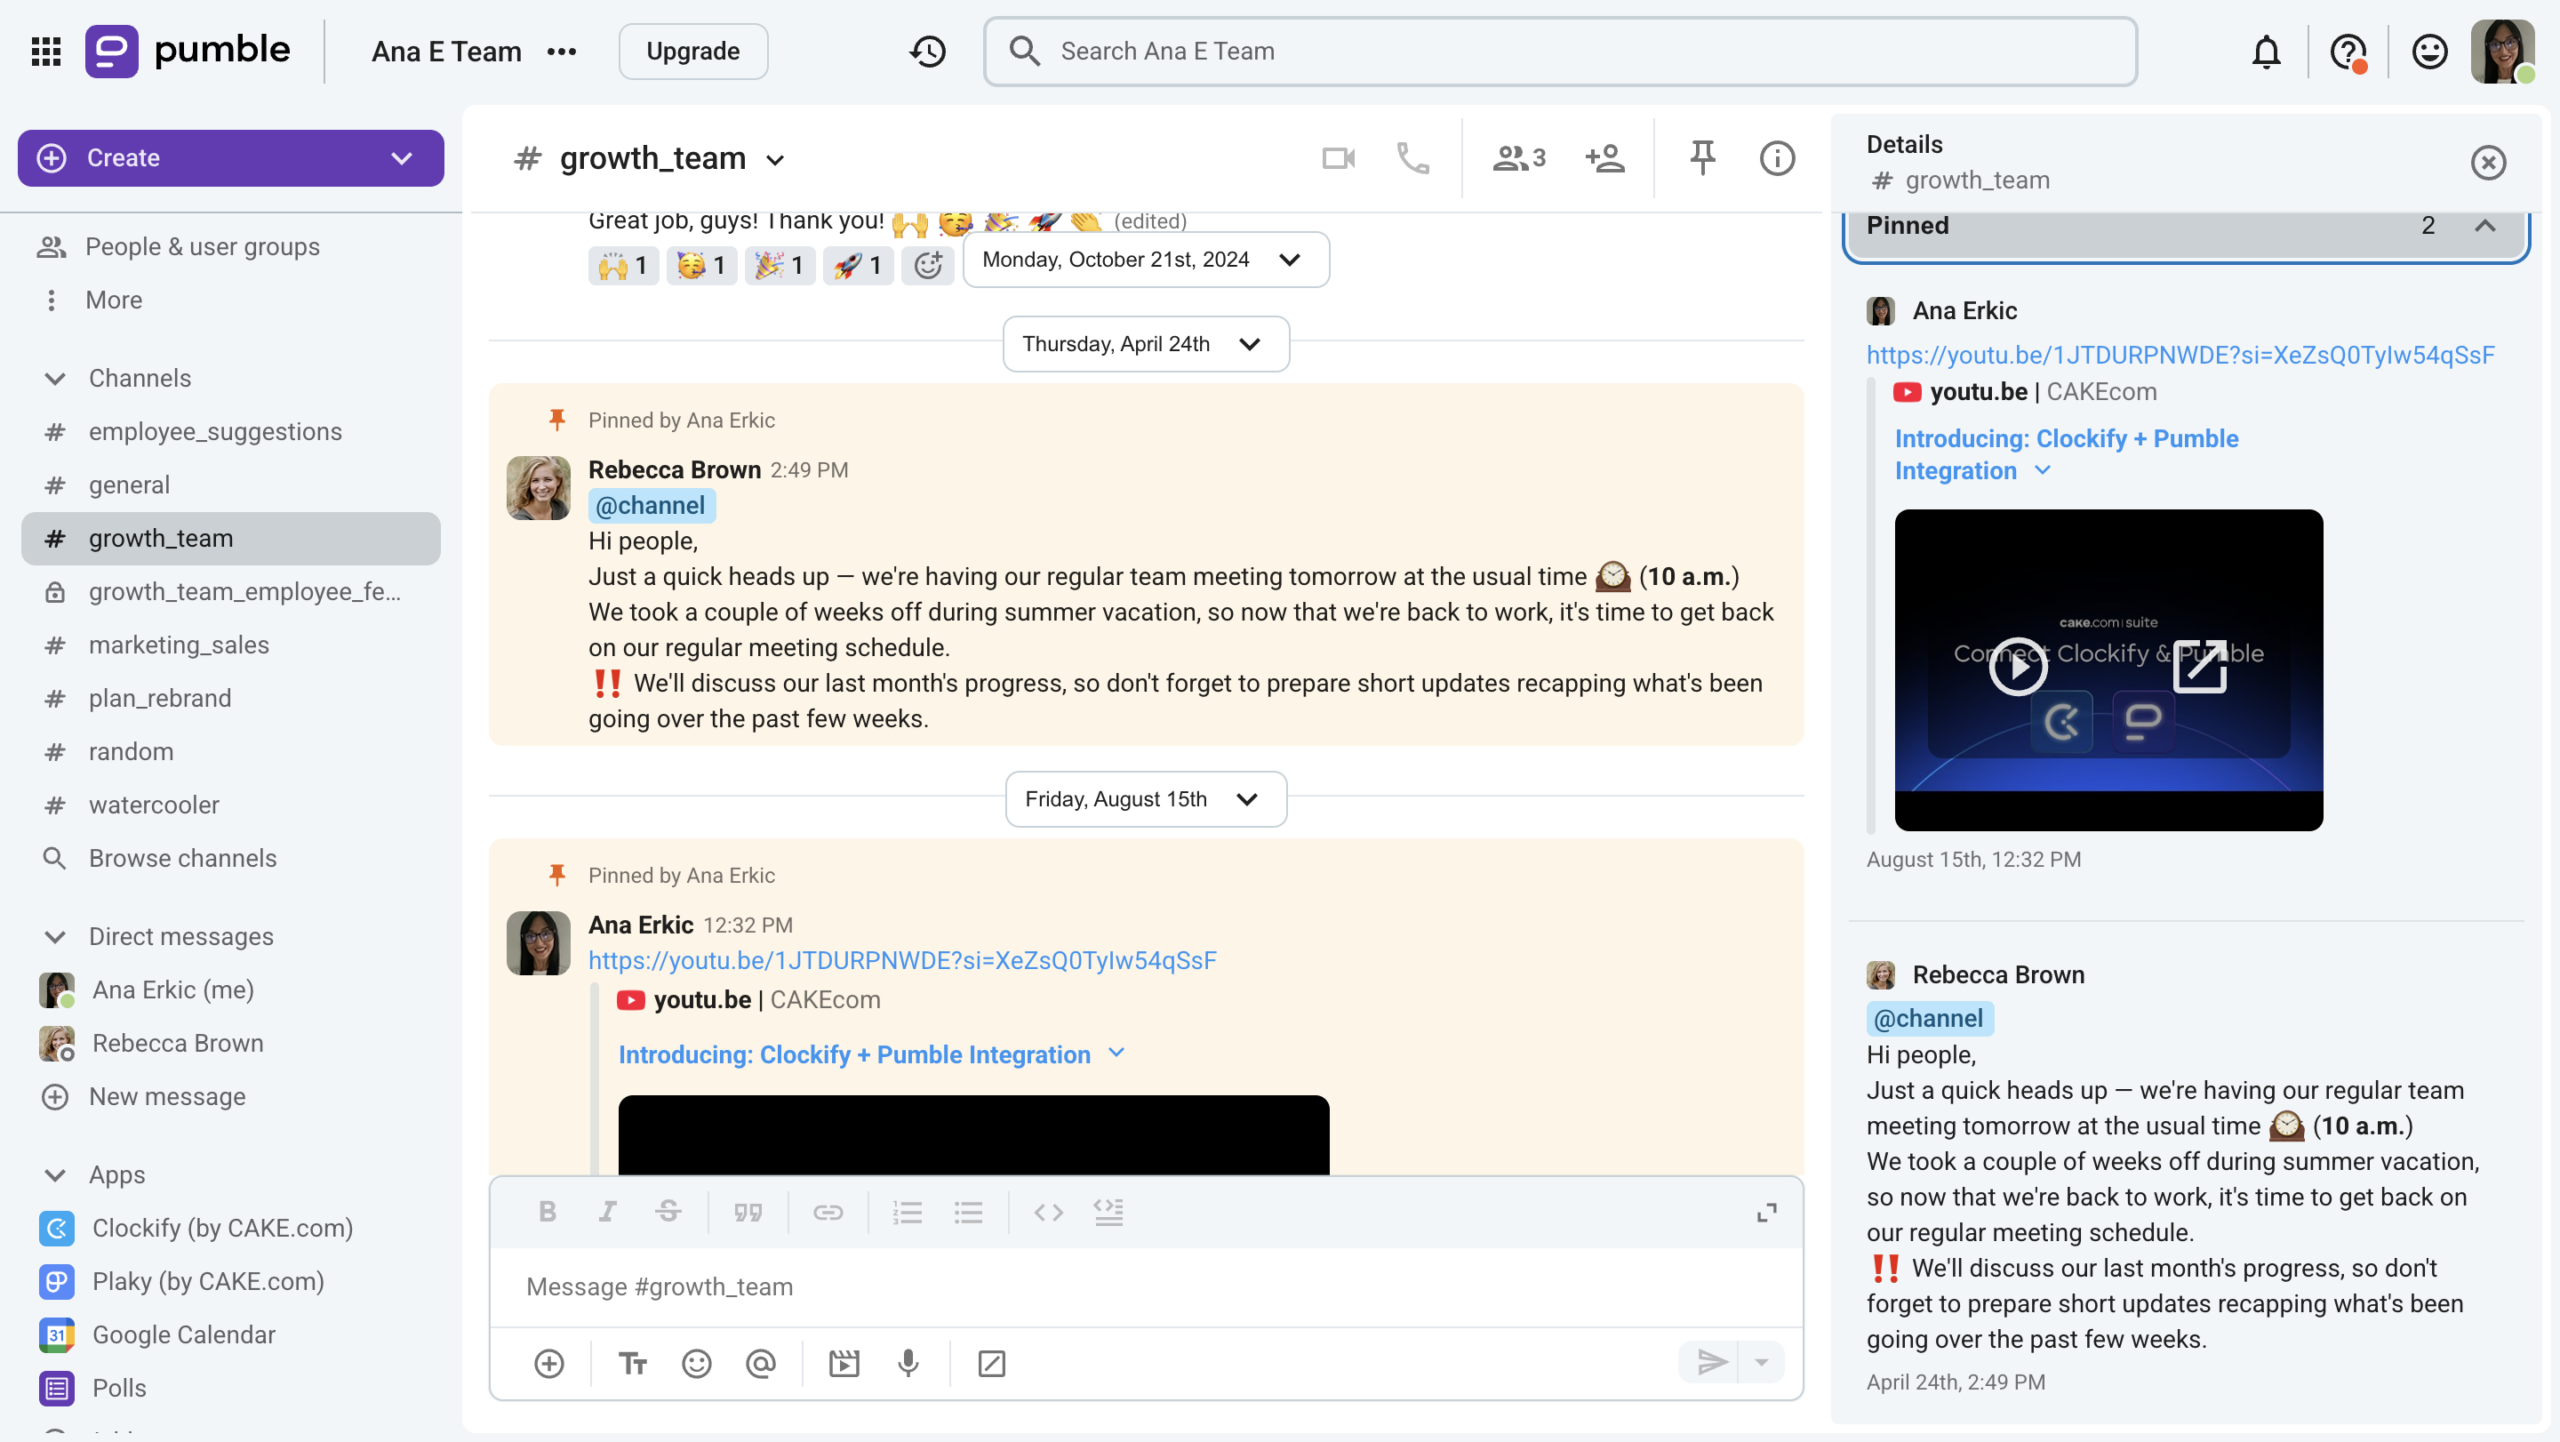
Task: Open the apps launcher grid top-left
Action: pos(45,51)
